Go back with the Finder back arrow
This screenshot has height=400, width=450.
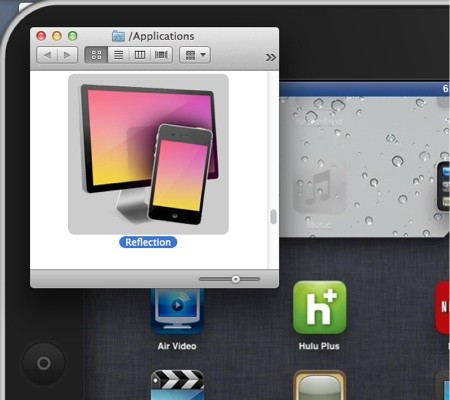(47, 55)
